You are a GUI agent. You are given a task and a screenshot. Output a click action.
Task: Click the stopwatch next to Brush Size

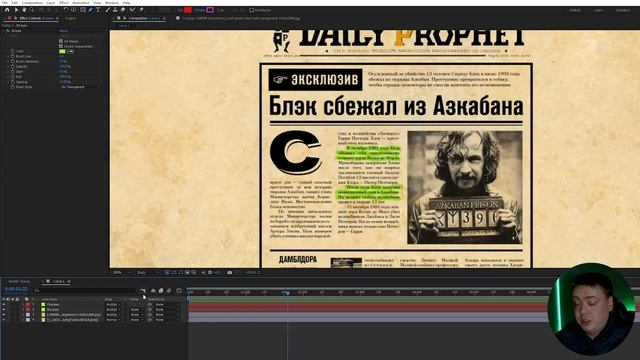tap(13, 56)
